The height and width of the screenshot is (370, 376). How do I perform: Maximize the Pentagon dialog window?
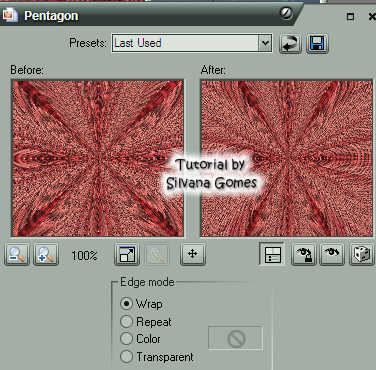pyautogui.click(x=350, y=16)
